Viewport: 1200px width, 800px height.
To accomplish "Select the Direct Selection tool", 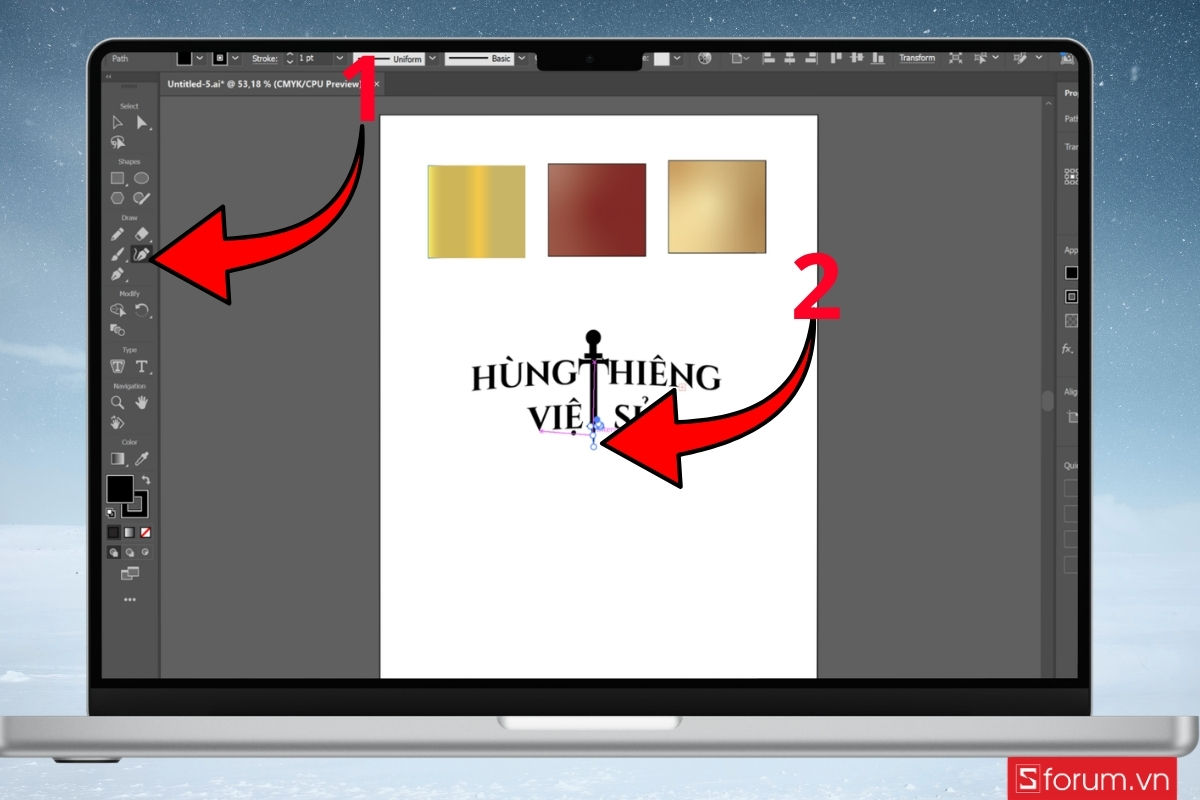I will pyautogui.click(x=139, y=122).
